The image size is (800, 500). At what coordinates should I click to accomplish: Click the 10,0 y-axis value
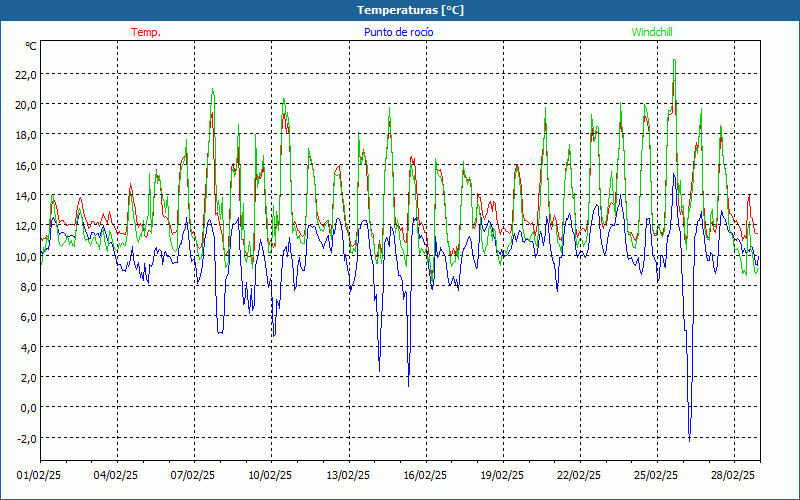pos(26,256)
